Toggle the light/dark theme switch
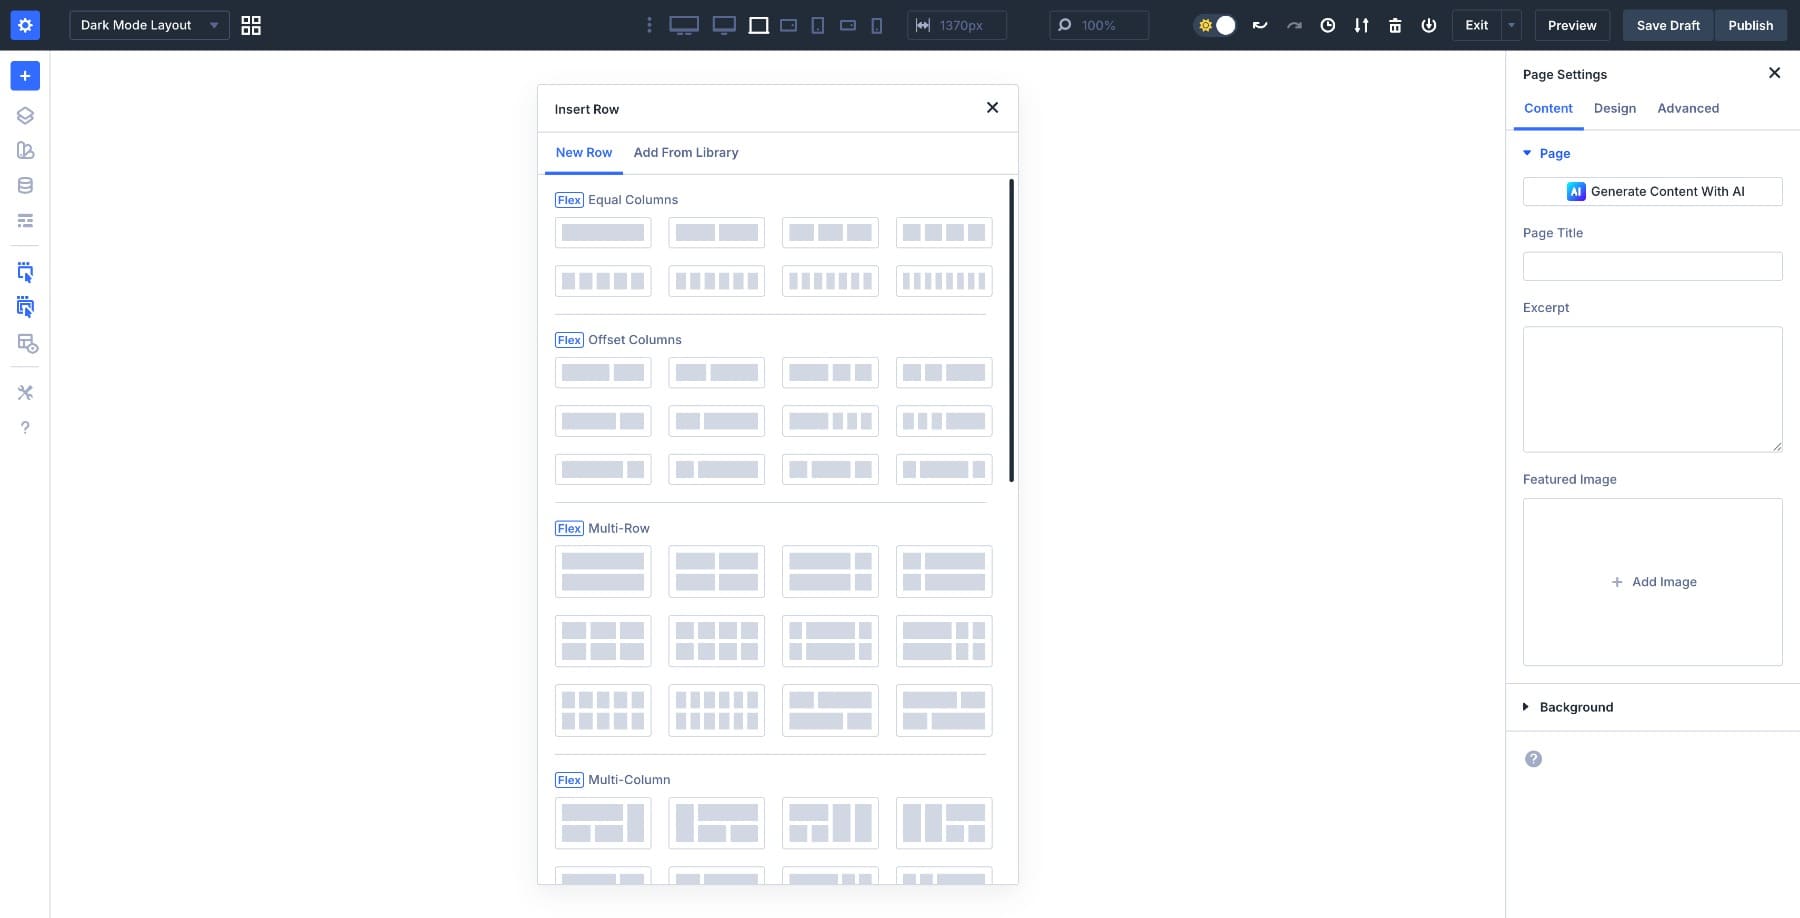Viewport: 1800px width, 918px height. (1216, 26)
